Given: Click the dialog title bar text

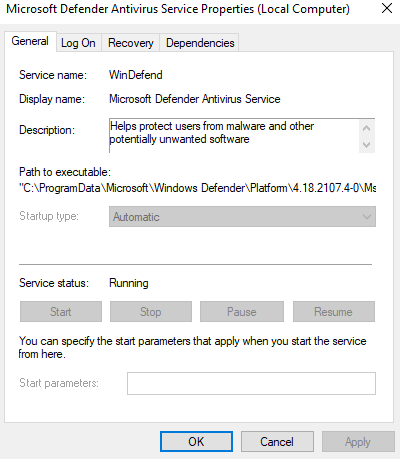Looking at the screenshot, I should point(178,9).
